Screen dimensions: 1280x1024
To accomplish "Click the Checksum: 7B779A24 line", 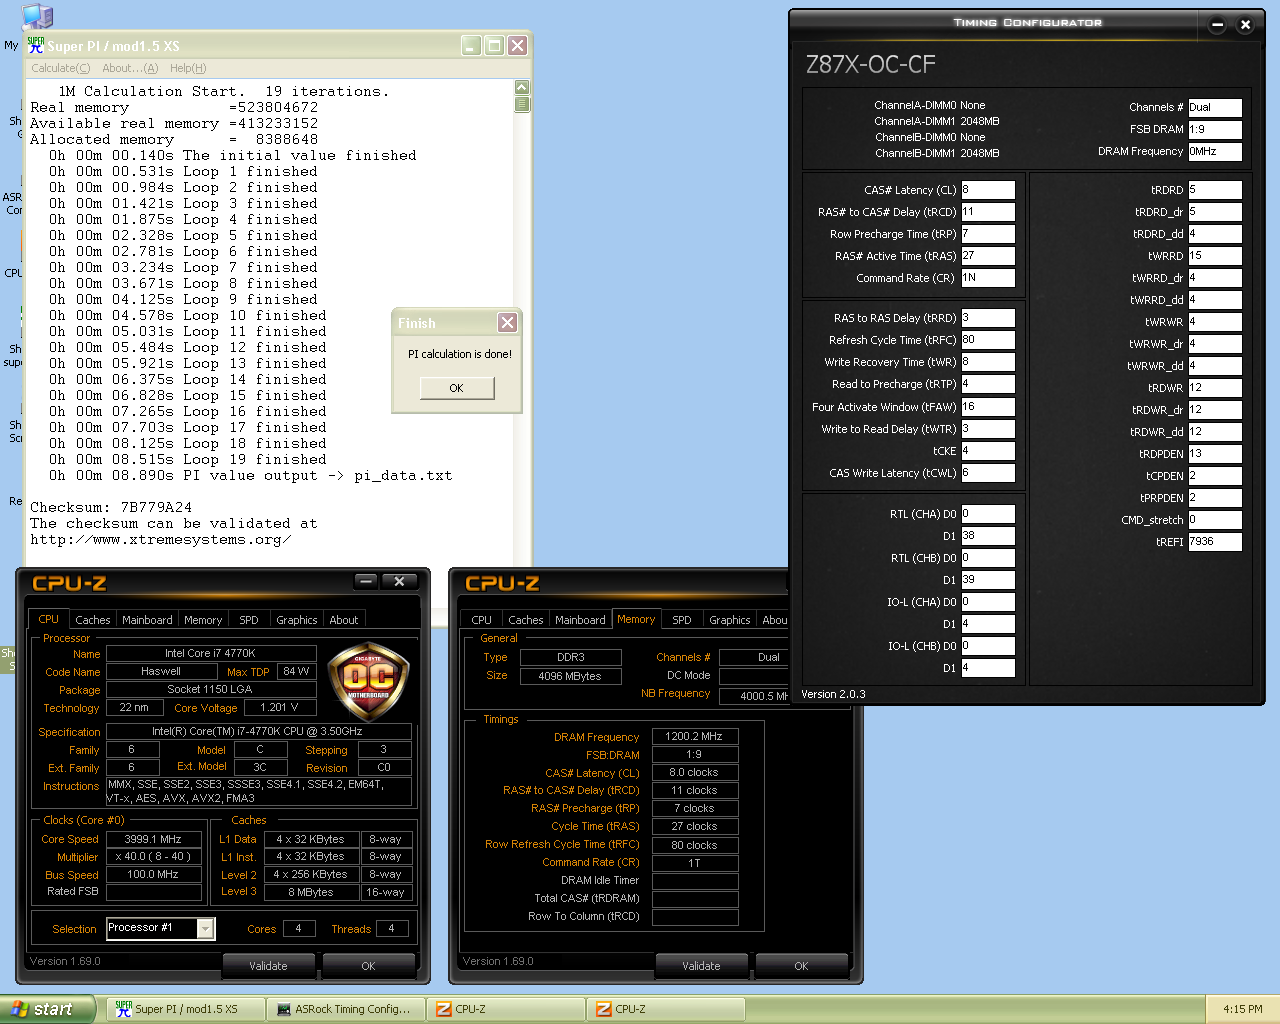I will (111, 507).
